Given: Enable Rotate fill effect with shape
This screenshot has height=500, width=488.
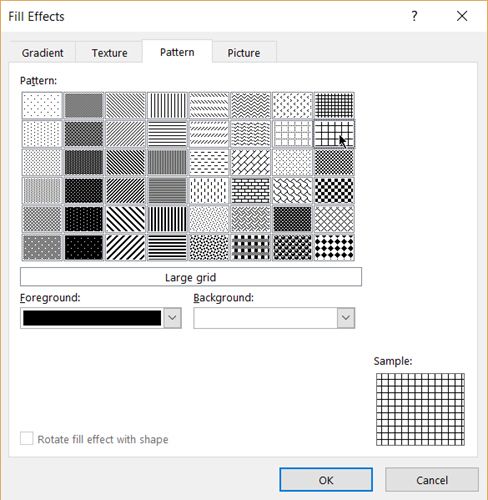Looking at the screenshot, I should 27,439.
